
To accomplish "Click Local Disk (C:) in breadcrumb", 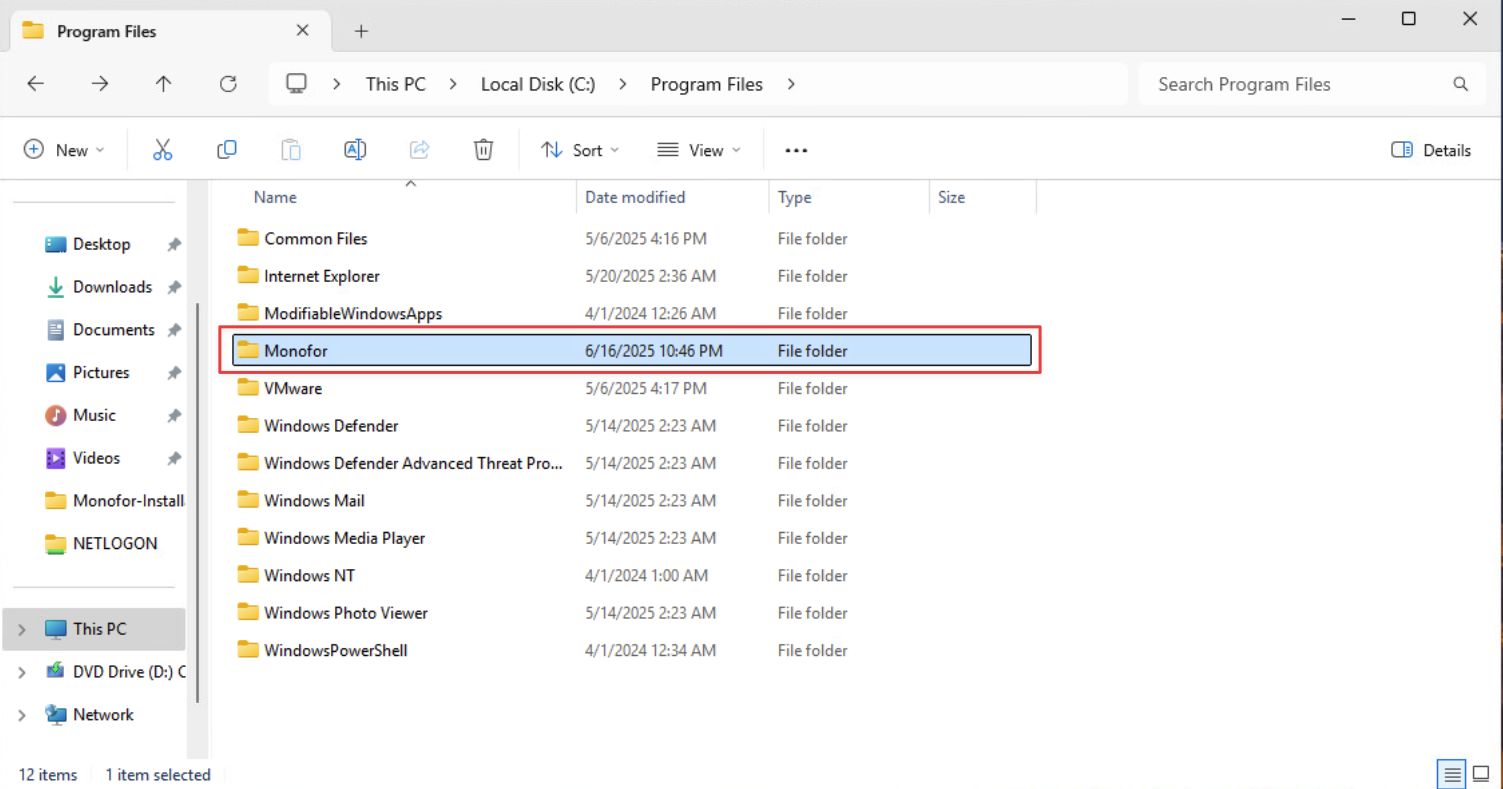I will 538,84.
